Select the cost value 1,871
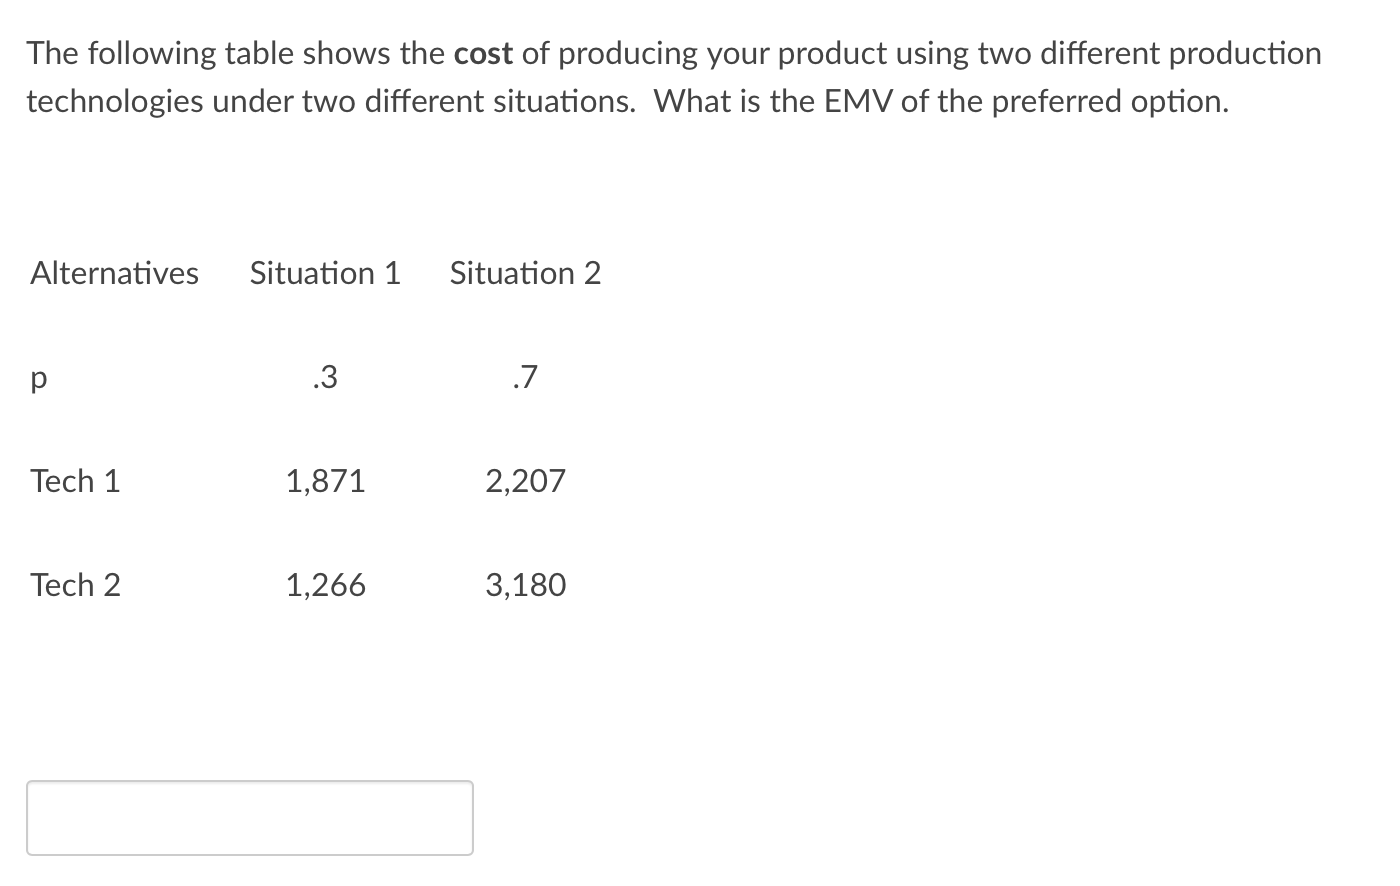 coord(325,481)
